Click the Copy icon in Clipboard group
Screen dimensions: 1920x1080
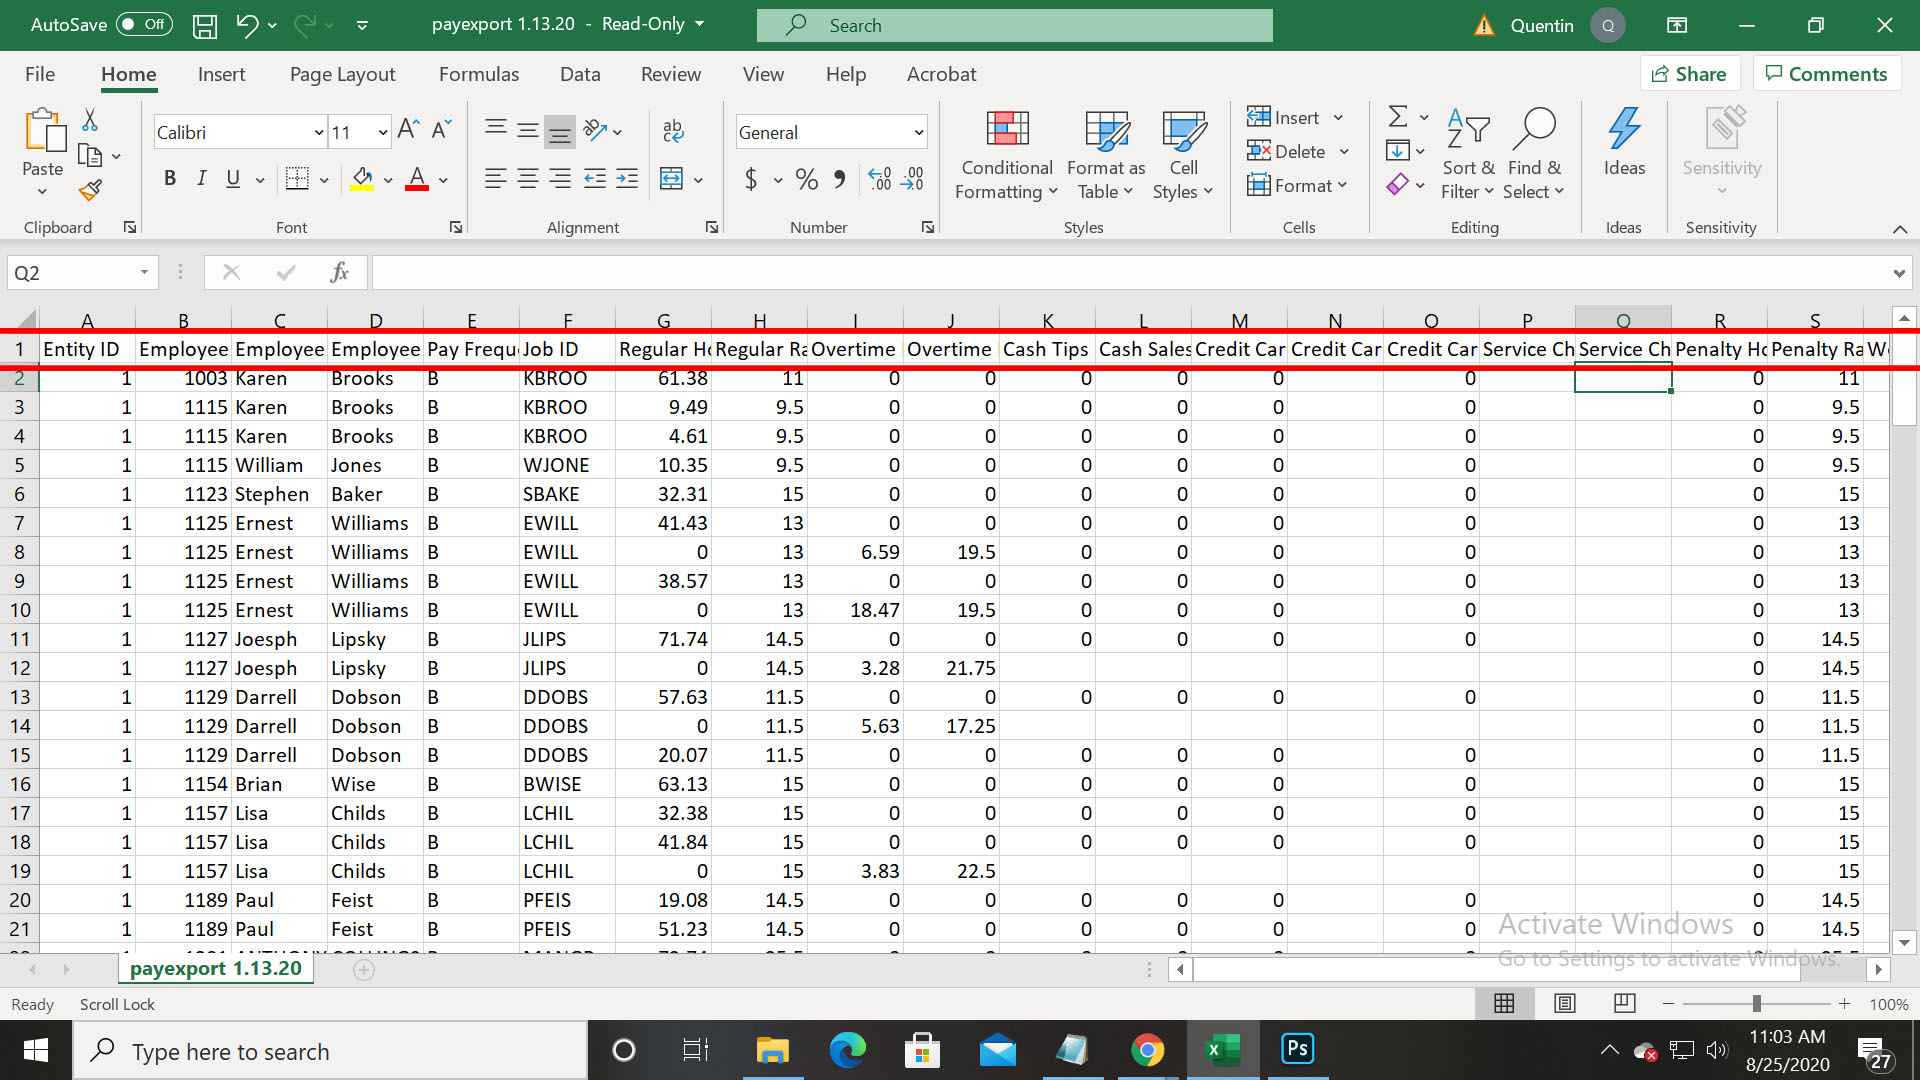point(90,156)
